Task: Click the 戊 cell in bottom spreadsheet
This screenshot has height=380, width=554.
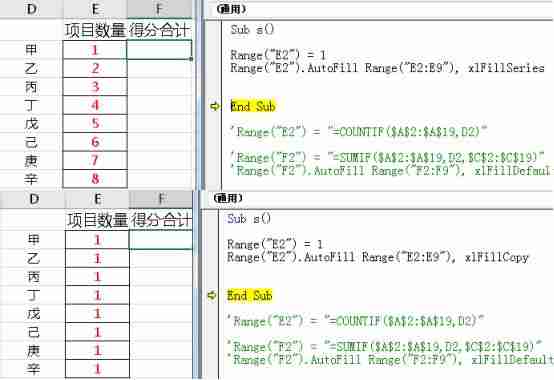Action: [x=34, y=313]
